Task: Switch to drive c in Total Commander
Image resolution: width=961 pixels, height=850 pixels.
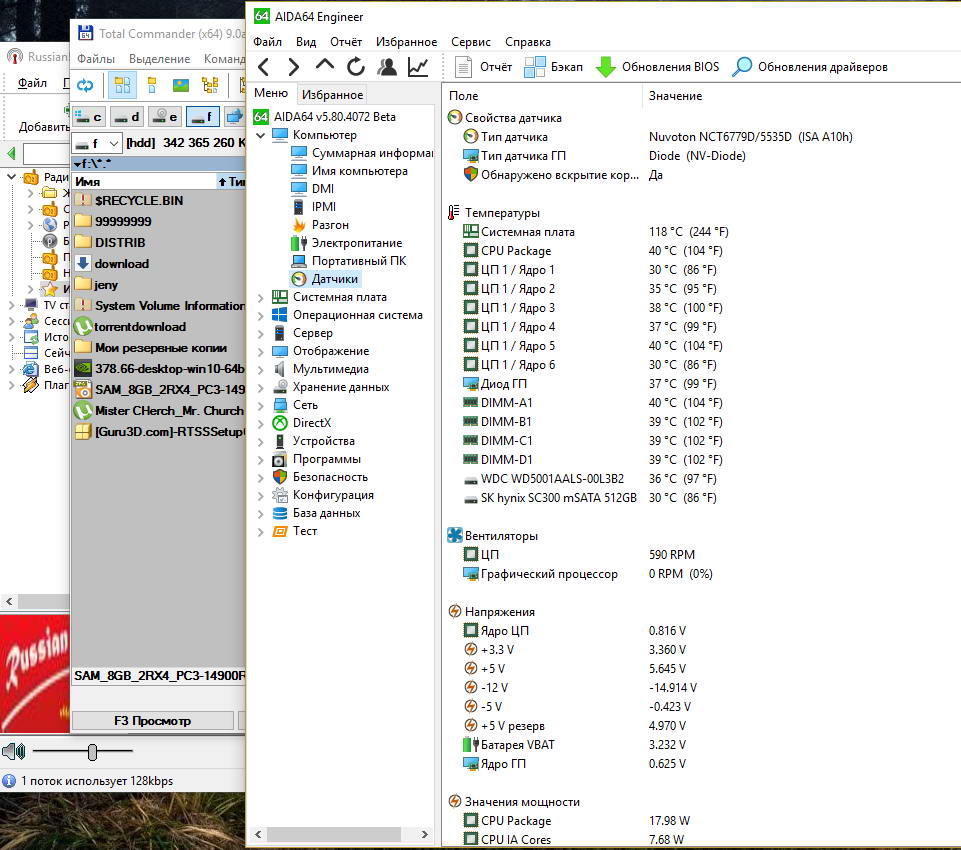Action: click(x=89, y=116)
